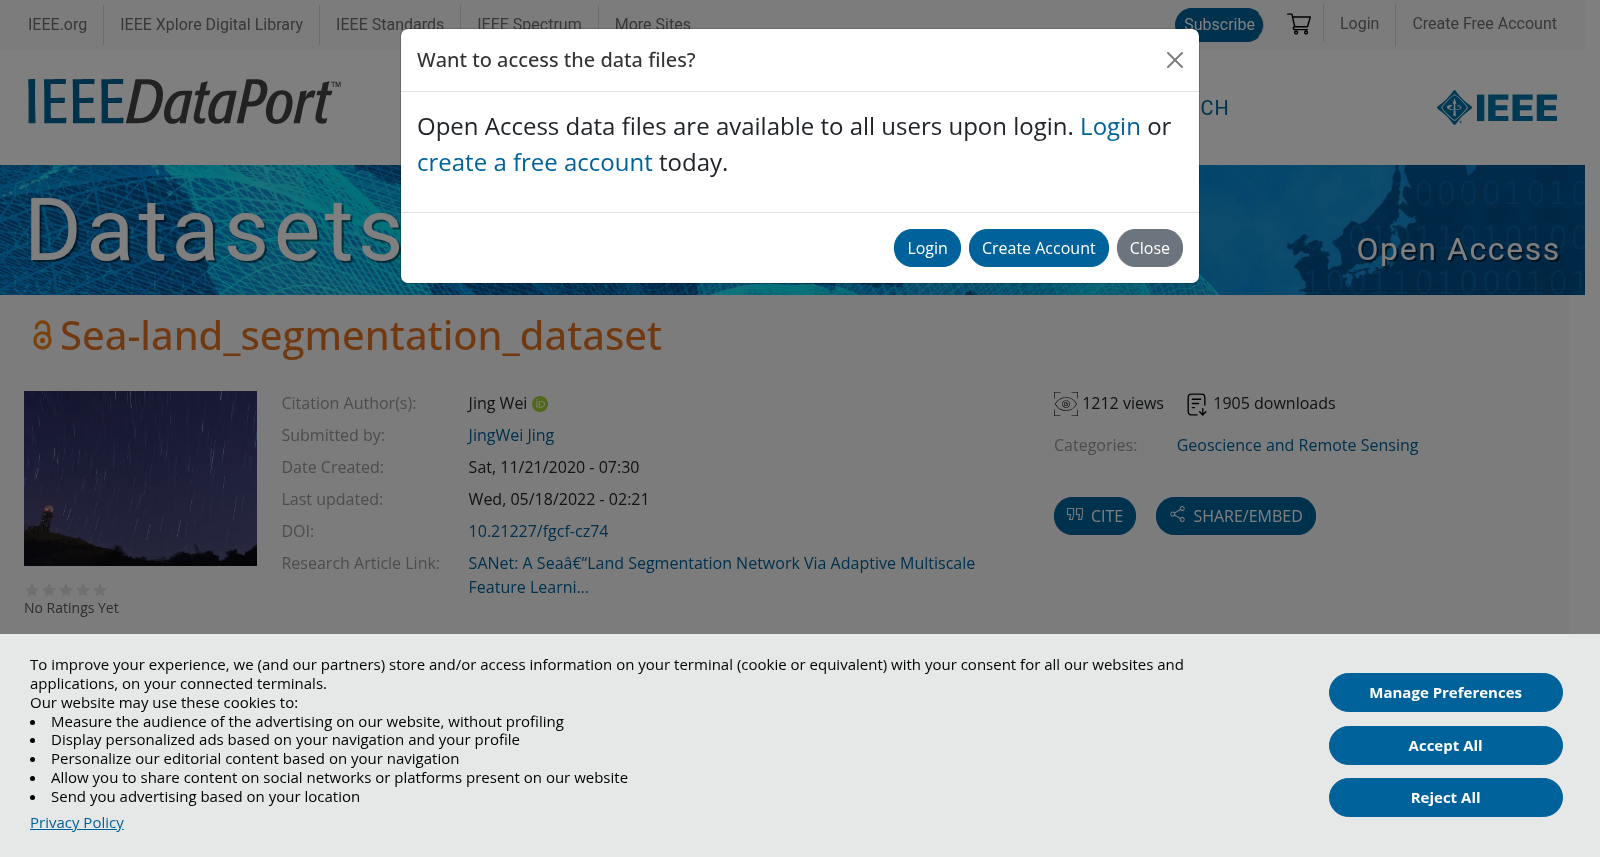Click Create Free Account in top bar
This screenshot has width=1600, height=857.
click(x=1484, y=23)
